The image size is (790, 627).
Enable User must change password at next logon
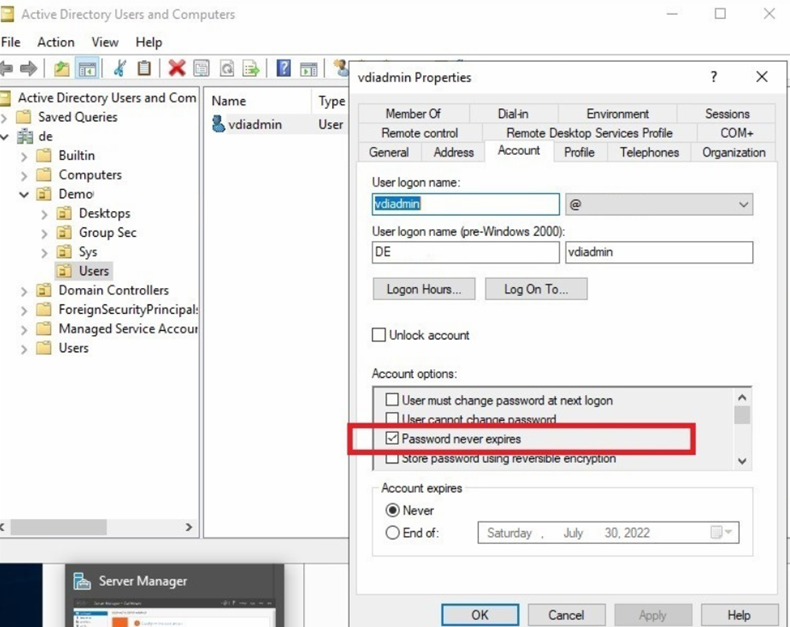point(393,400)
